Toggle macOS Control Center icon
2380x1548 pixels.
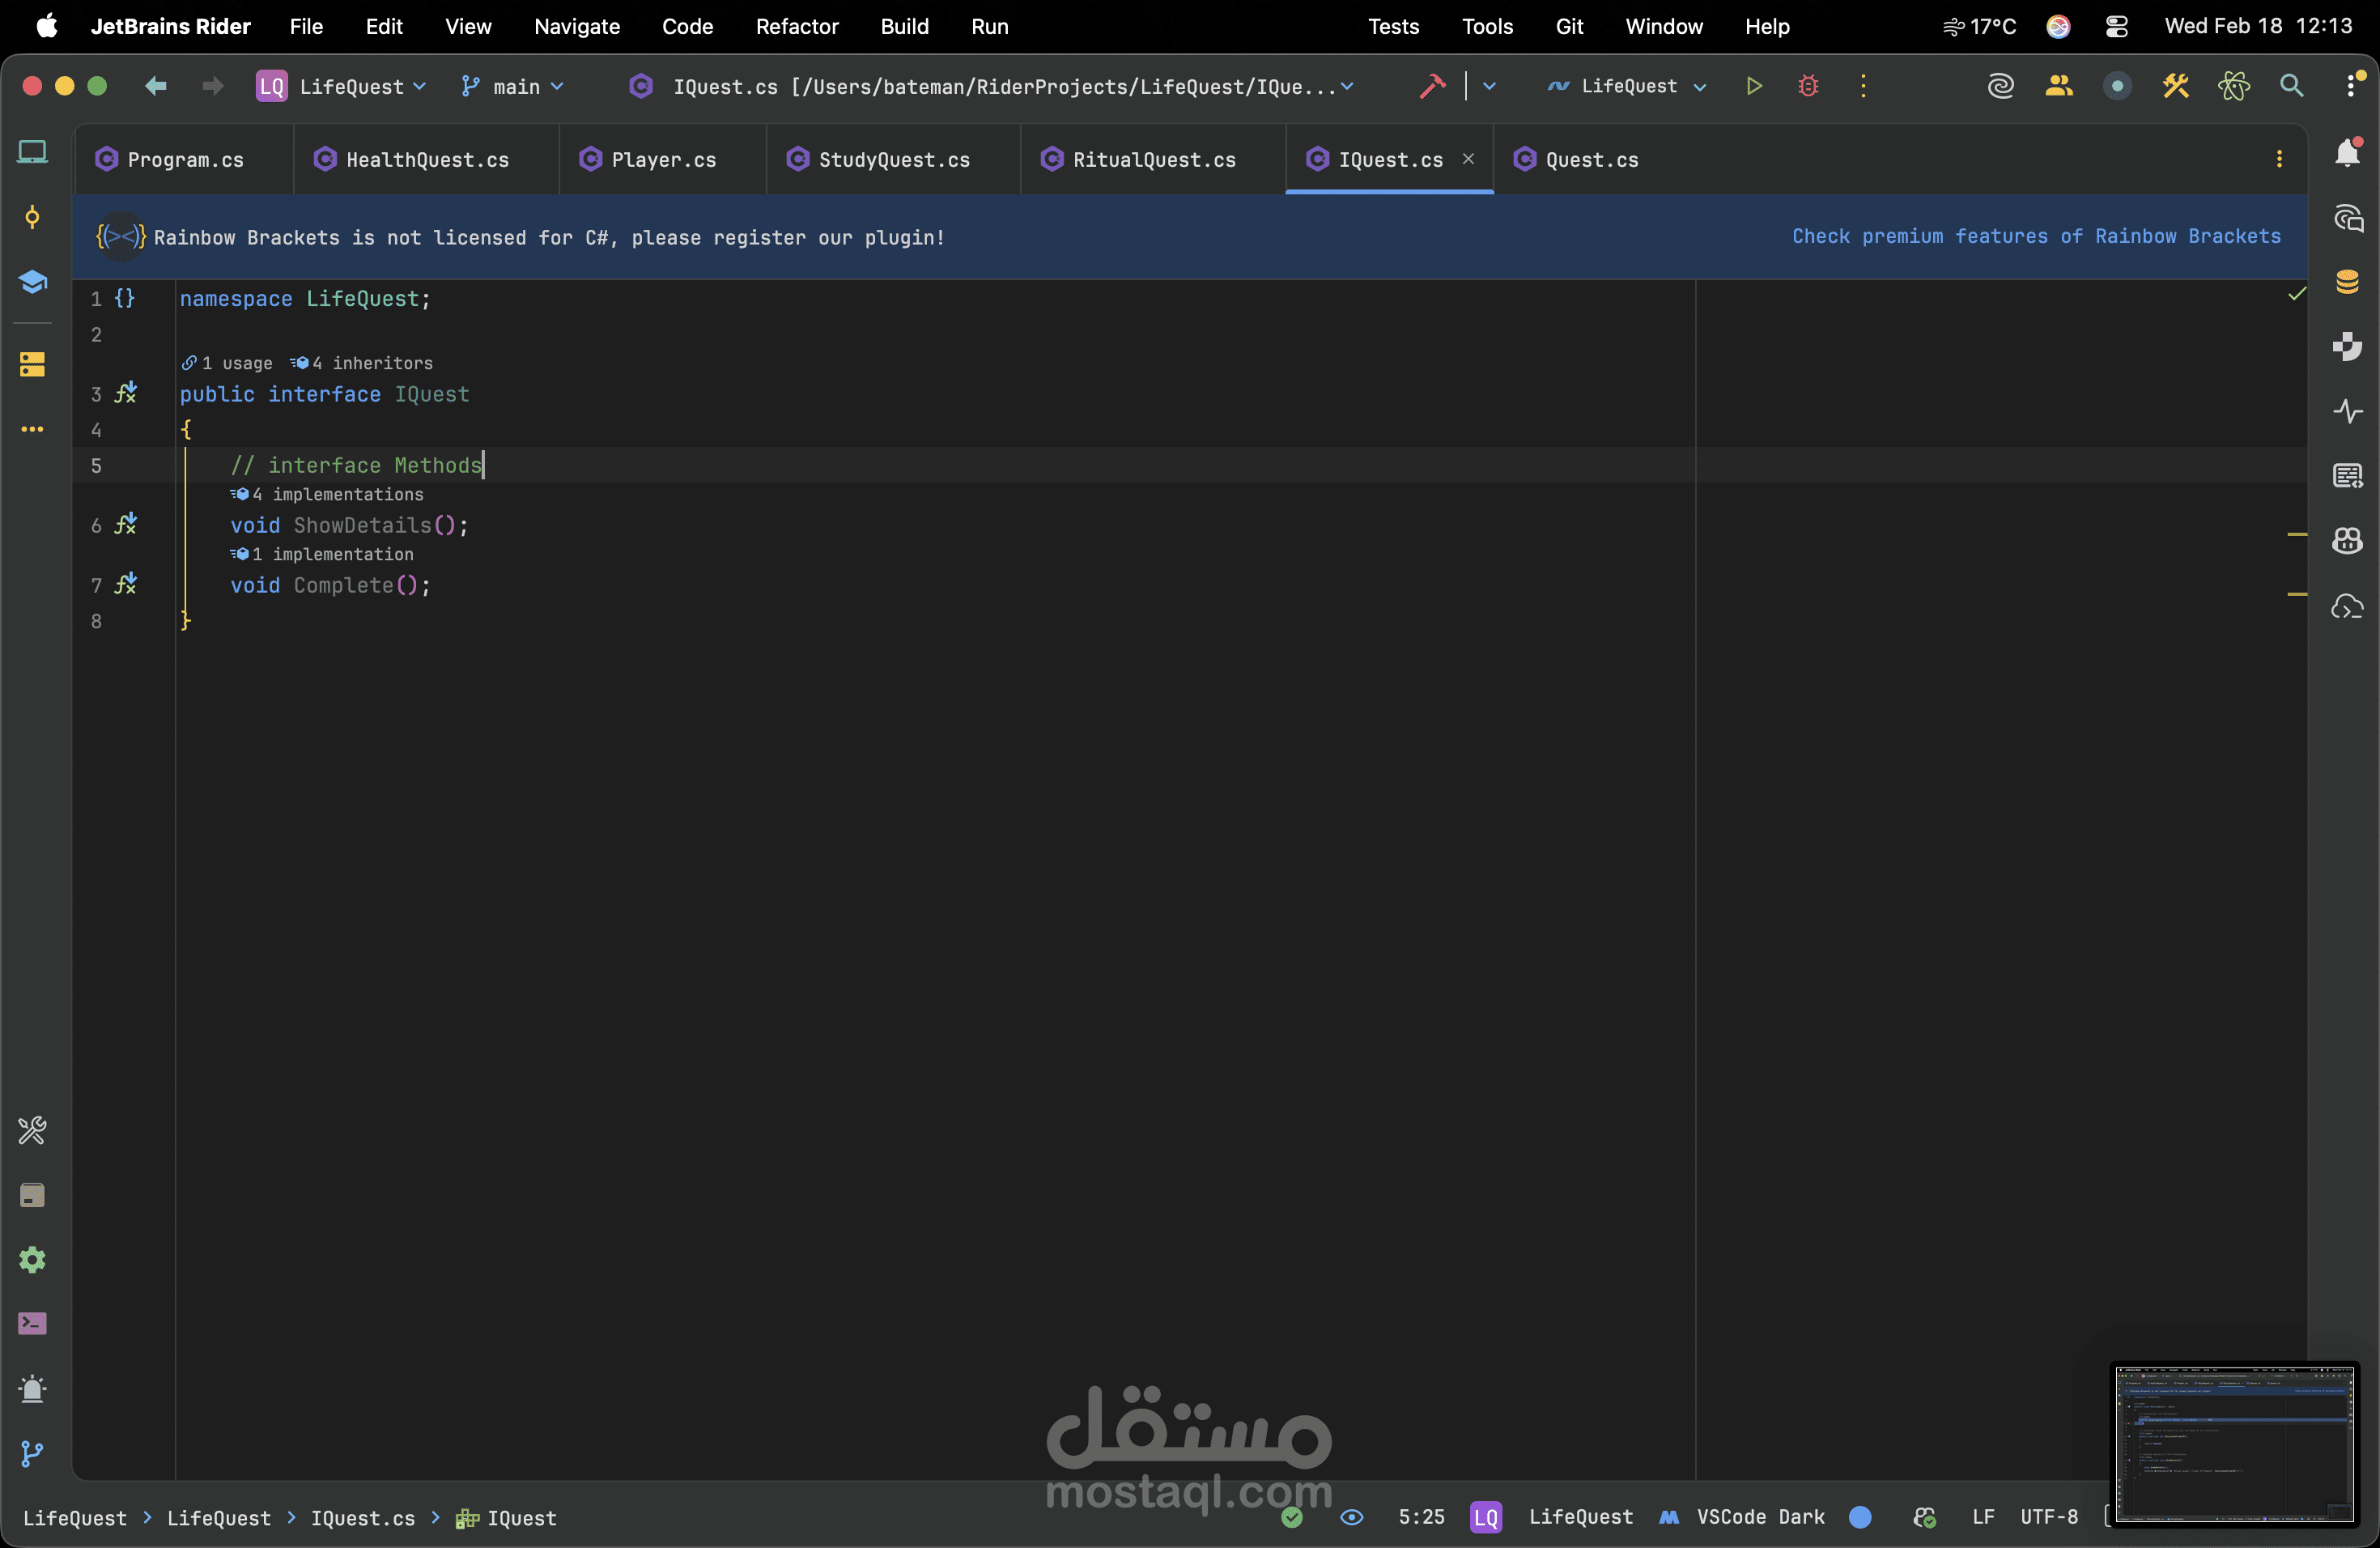pos(2116,27)
